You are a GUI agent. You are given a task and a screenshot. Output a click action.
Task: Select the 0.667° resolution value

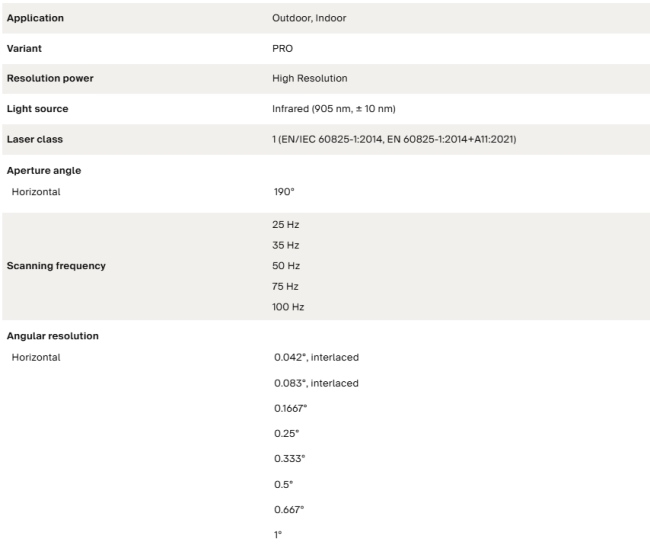pos(289,510)
